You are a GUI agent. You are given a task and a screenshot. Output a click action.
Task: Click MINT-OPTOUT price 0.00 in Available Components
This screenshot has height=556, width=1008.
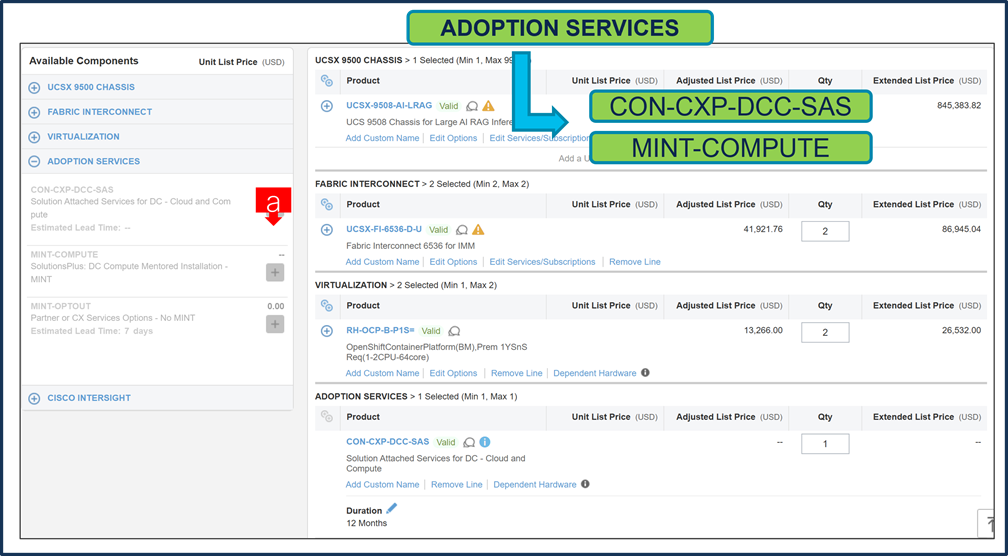(276, 307)
